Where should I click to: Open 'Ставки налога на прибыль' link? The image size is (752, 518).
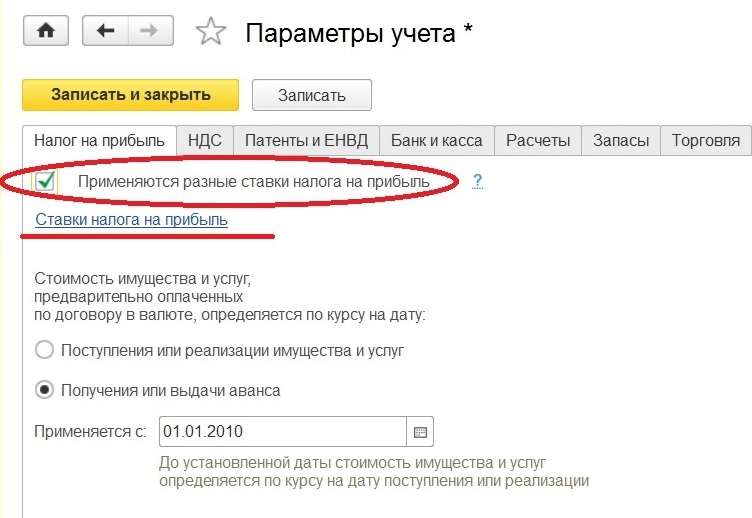[x=131, y=220]
